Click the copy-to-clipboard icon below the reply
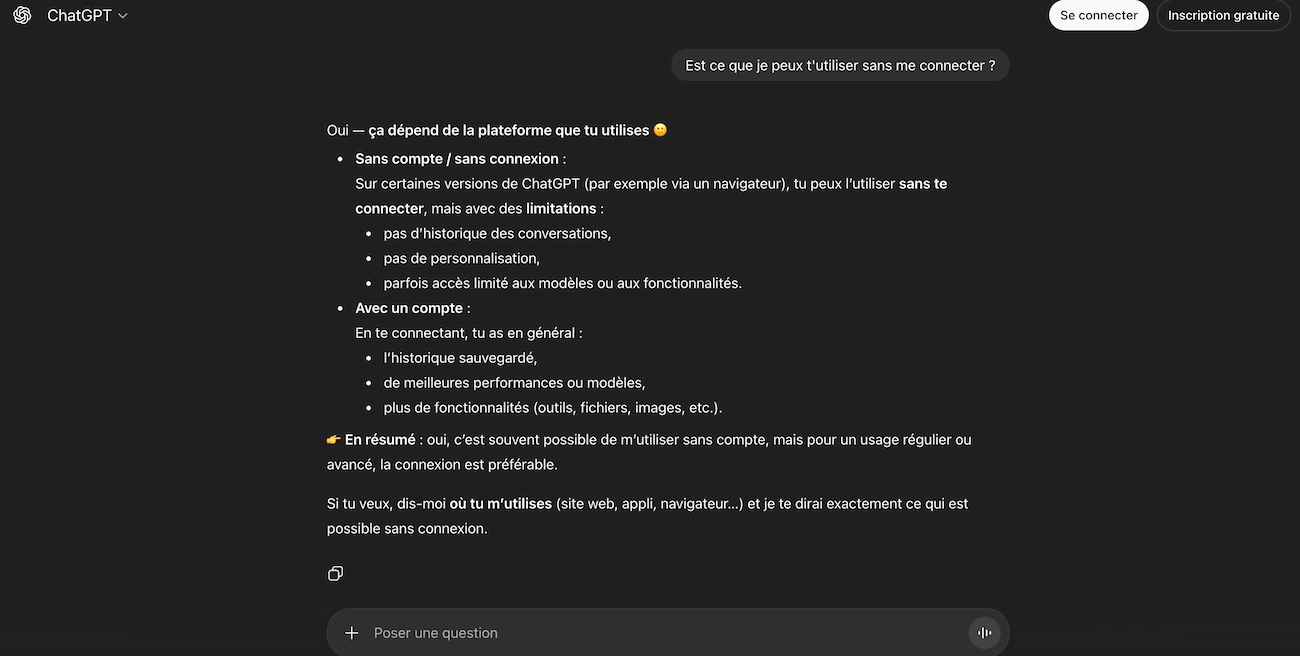Screen dimensions: 1300x656 (335, 572)
